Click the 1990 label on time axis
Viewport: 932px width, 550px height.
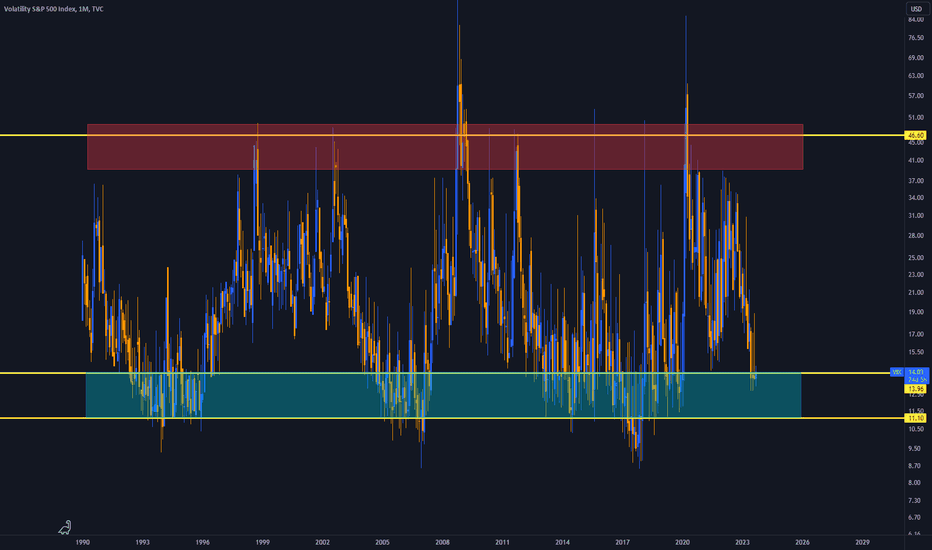click(83, 542)
